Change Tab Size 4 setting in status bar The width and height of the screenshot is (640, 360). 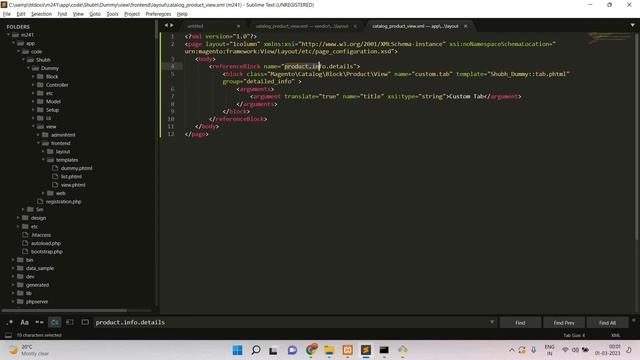574,336
